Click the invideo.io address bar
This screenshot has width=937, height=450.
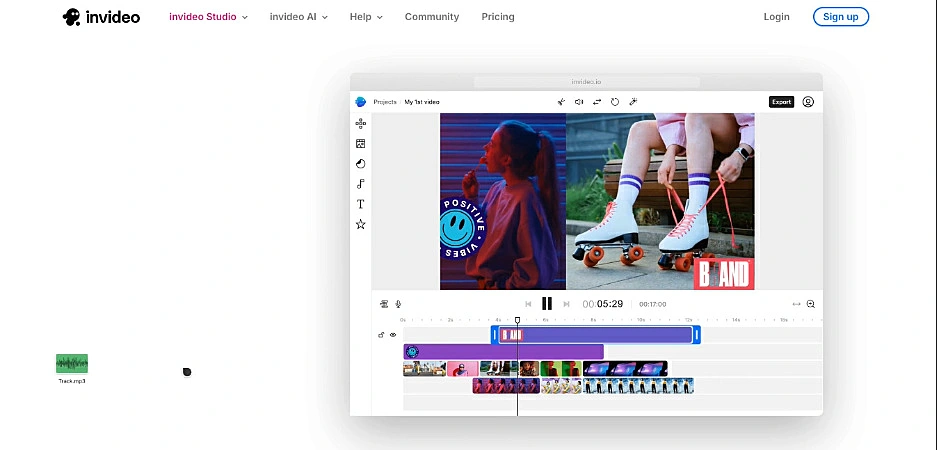[x=586, y=82]
